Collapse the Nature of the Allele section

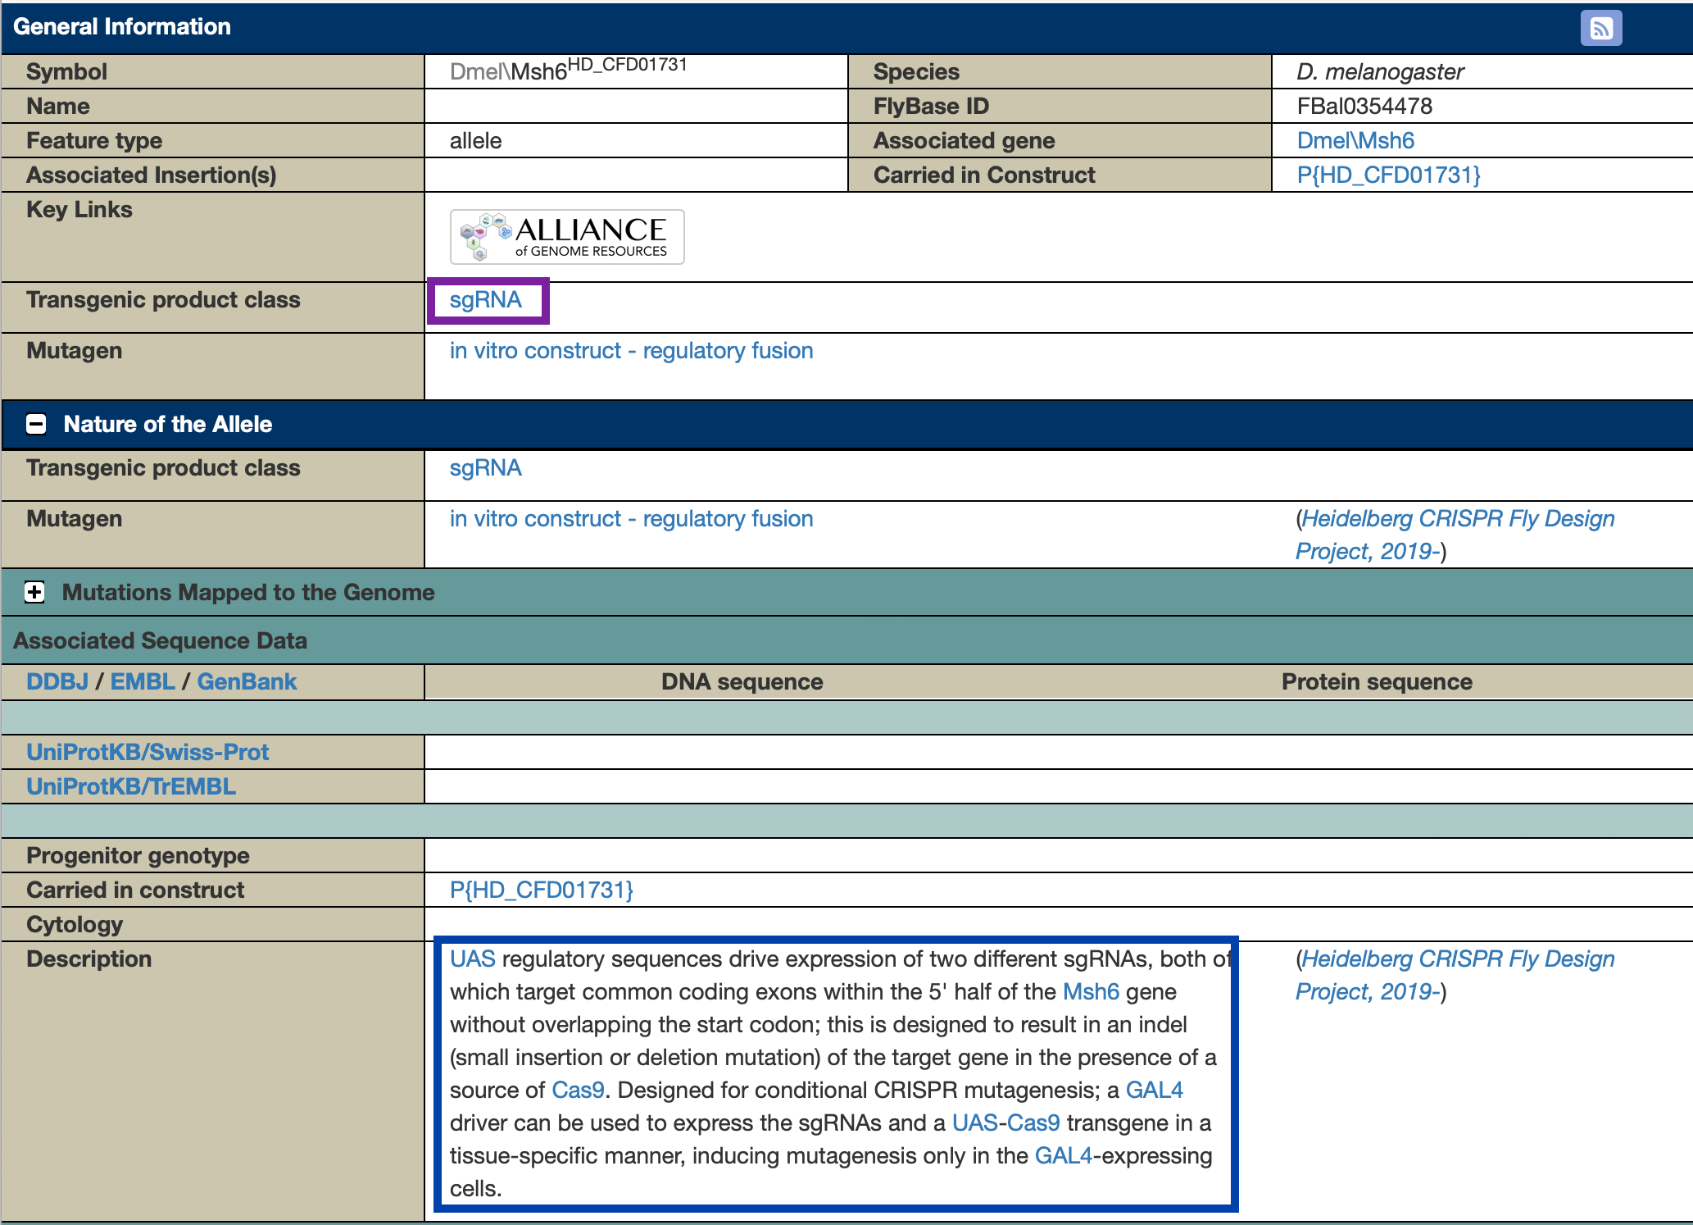coord(36,424)
